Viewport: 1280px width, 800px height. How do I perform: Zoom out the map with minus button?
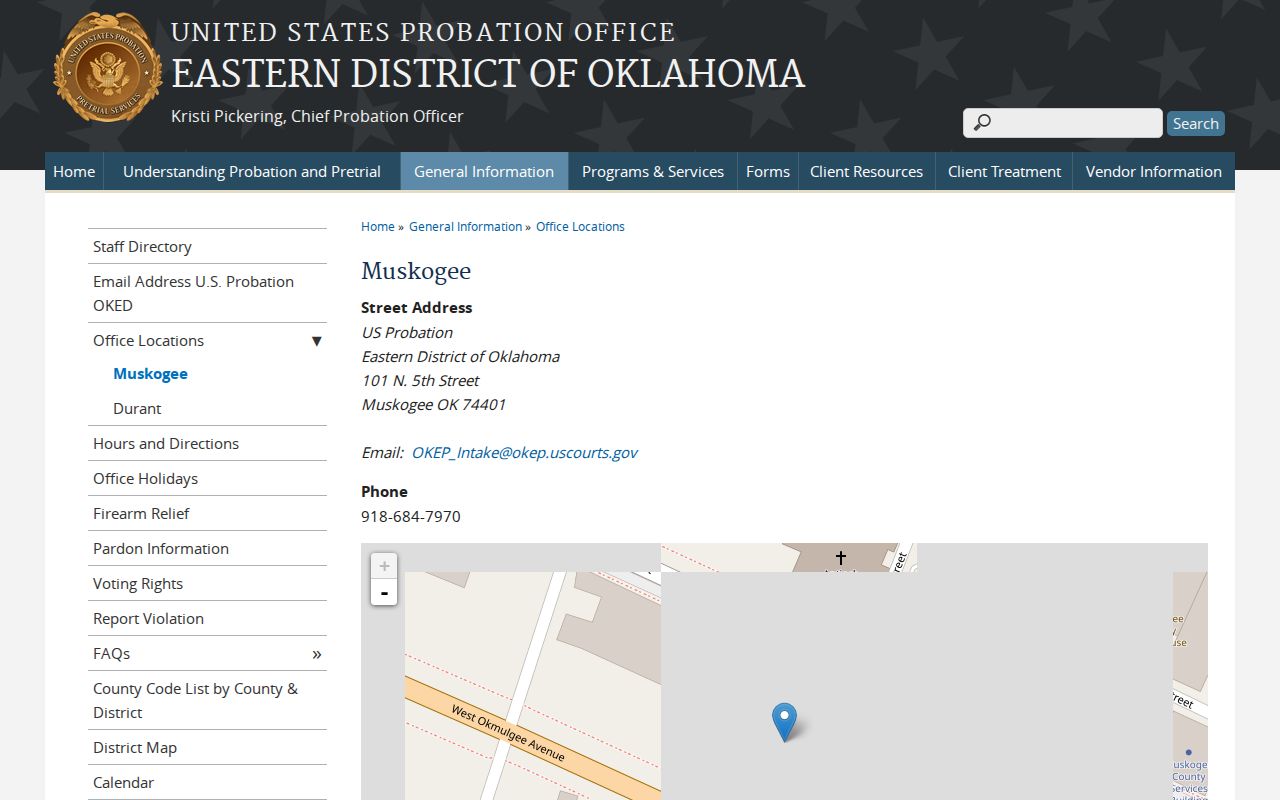(x=384, y=592)
